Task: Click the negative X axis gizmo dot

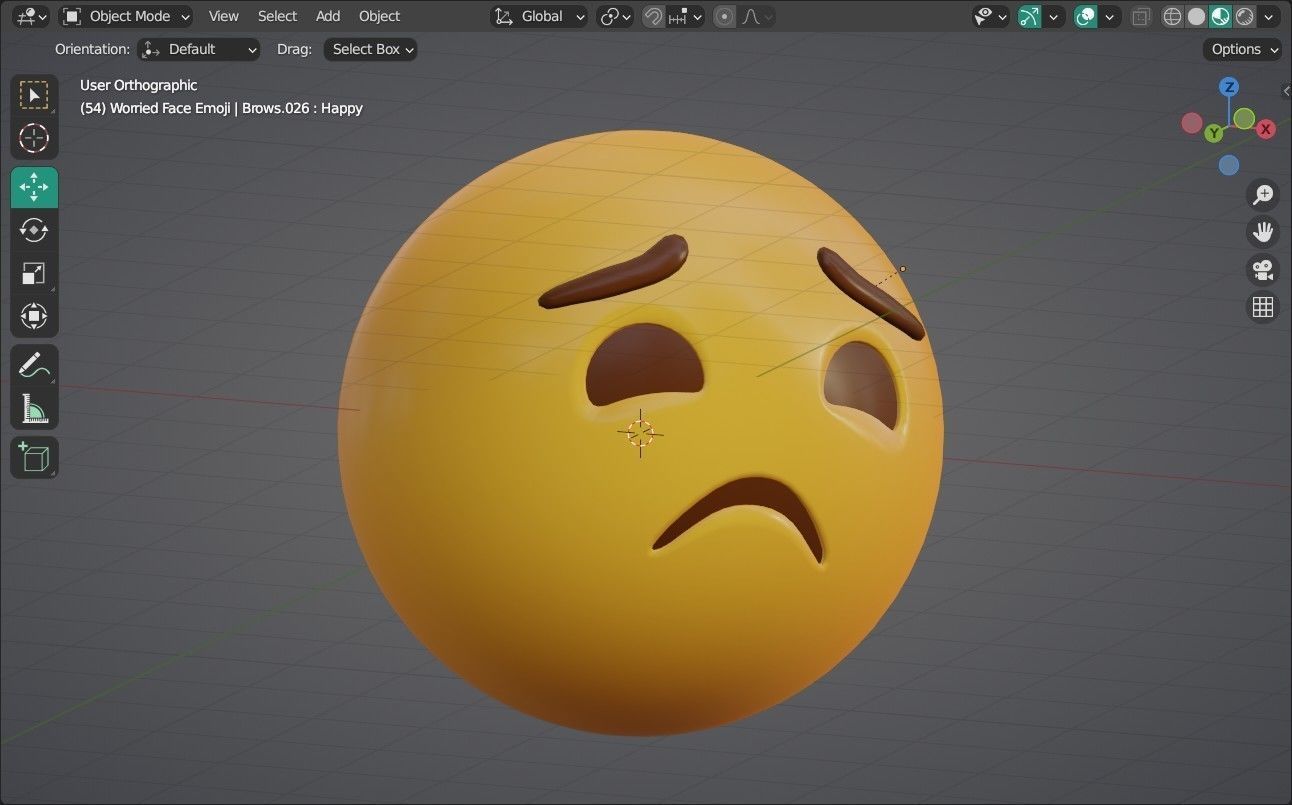Action: [1192, 123]
